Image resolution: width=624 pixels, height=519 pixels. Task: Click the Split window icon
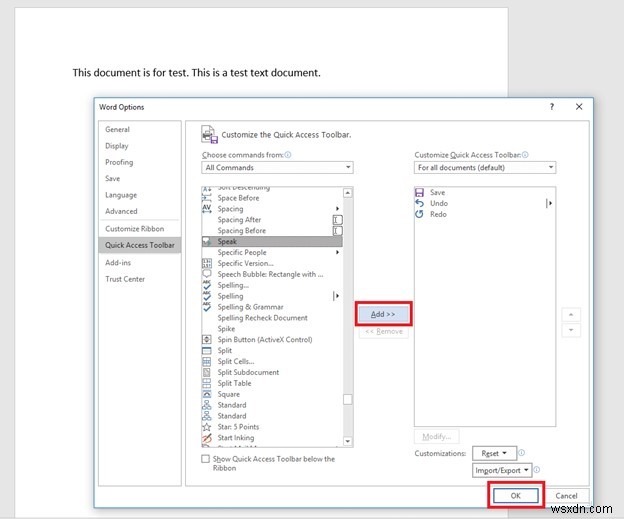click(x=207, y=350)
